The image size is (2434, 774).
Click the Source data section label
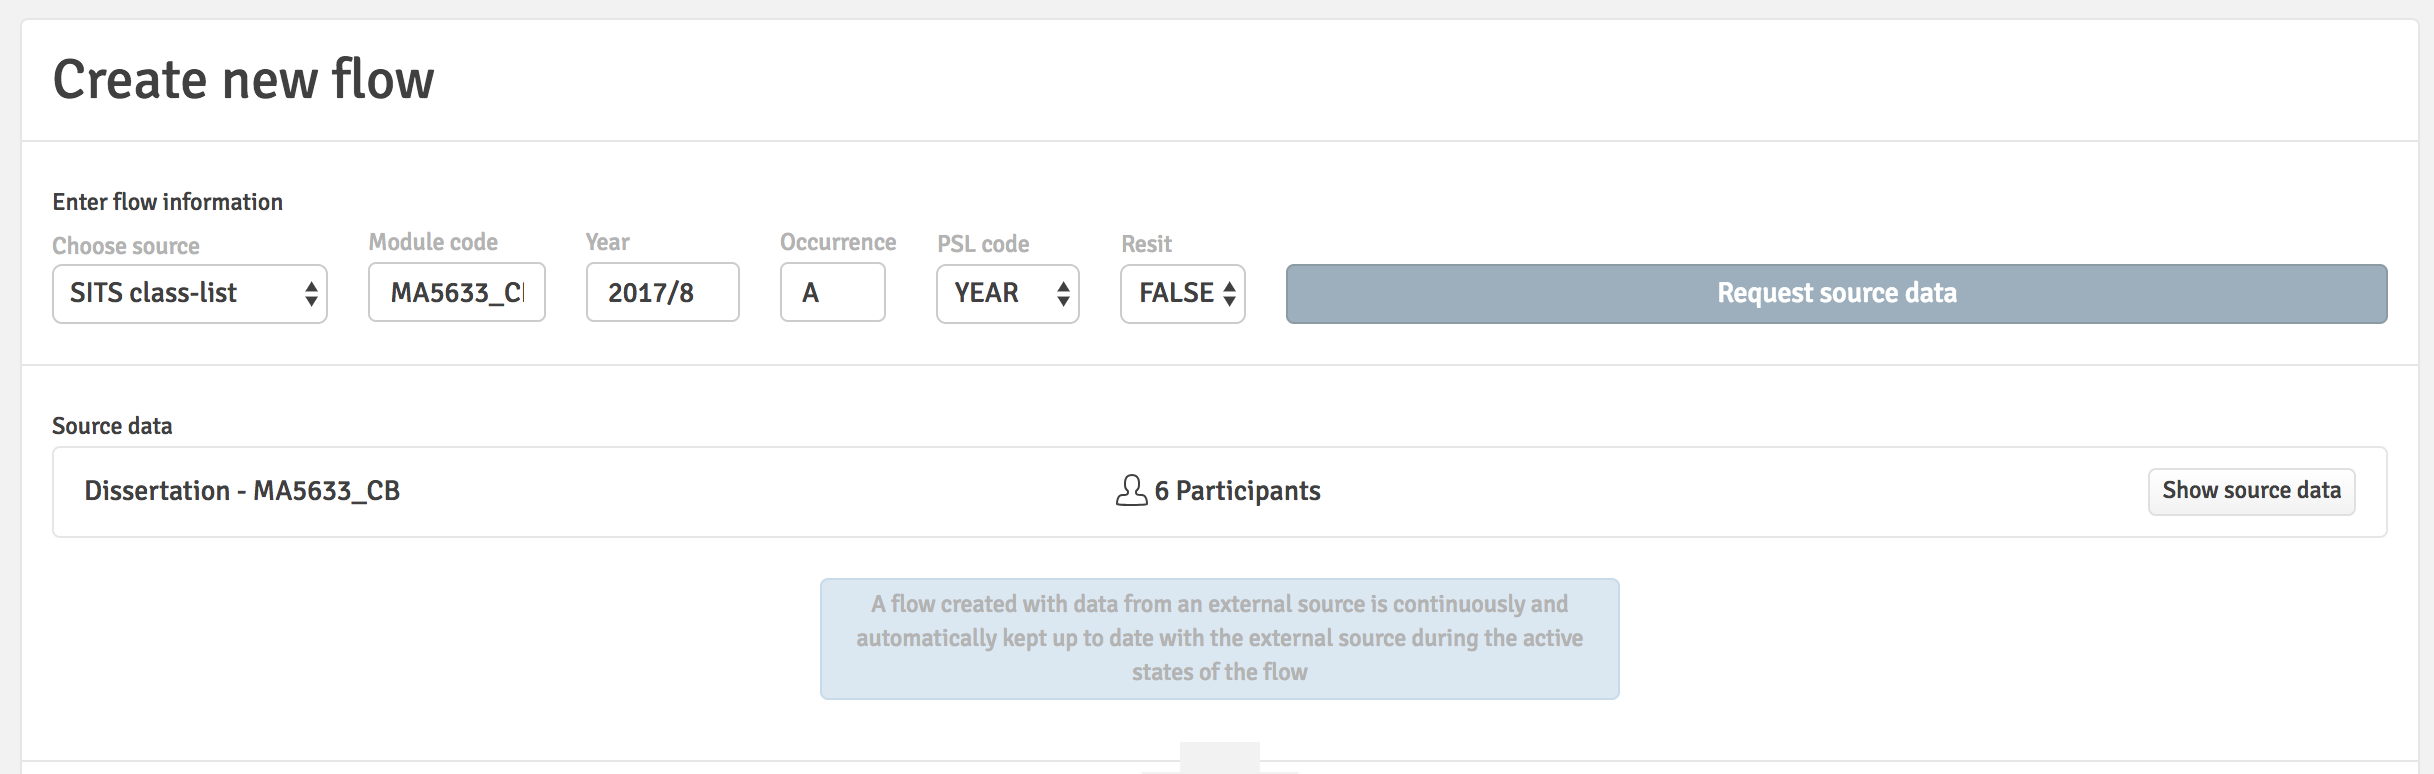(x=112, y=426)
